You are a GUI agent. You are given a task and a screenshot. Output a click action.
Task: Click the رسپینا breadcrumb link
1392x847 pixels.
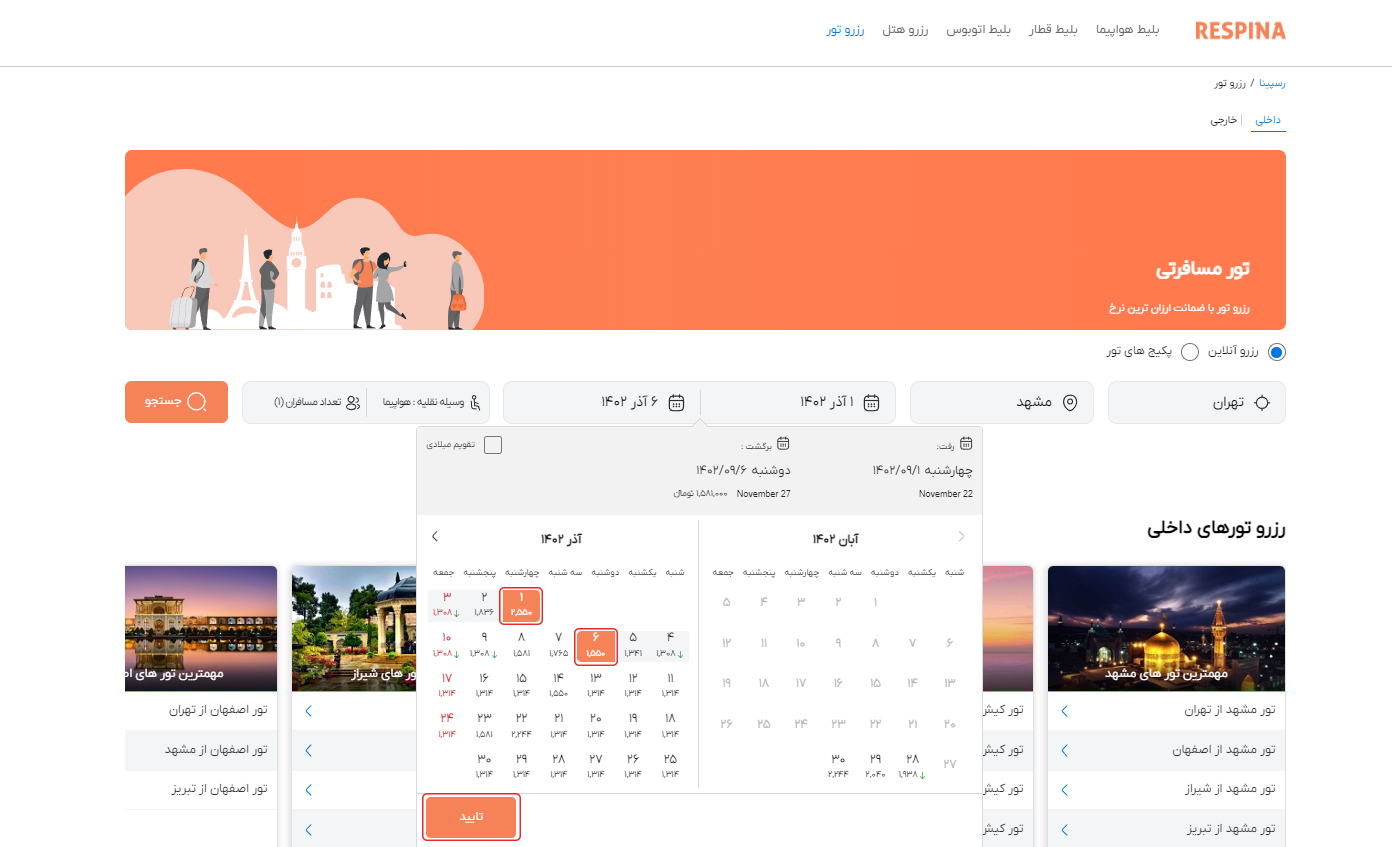[1272, 83]
